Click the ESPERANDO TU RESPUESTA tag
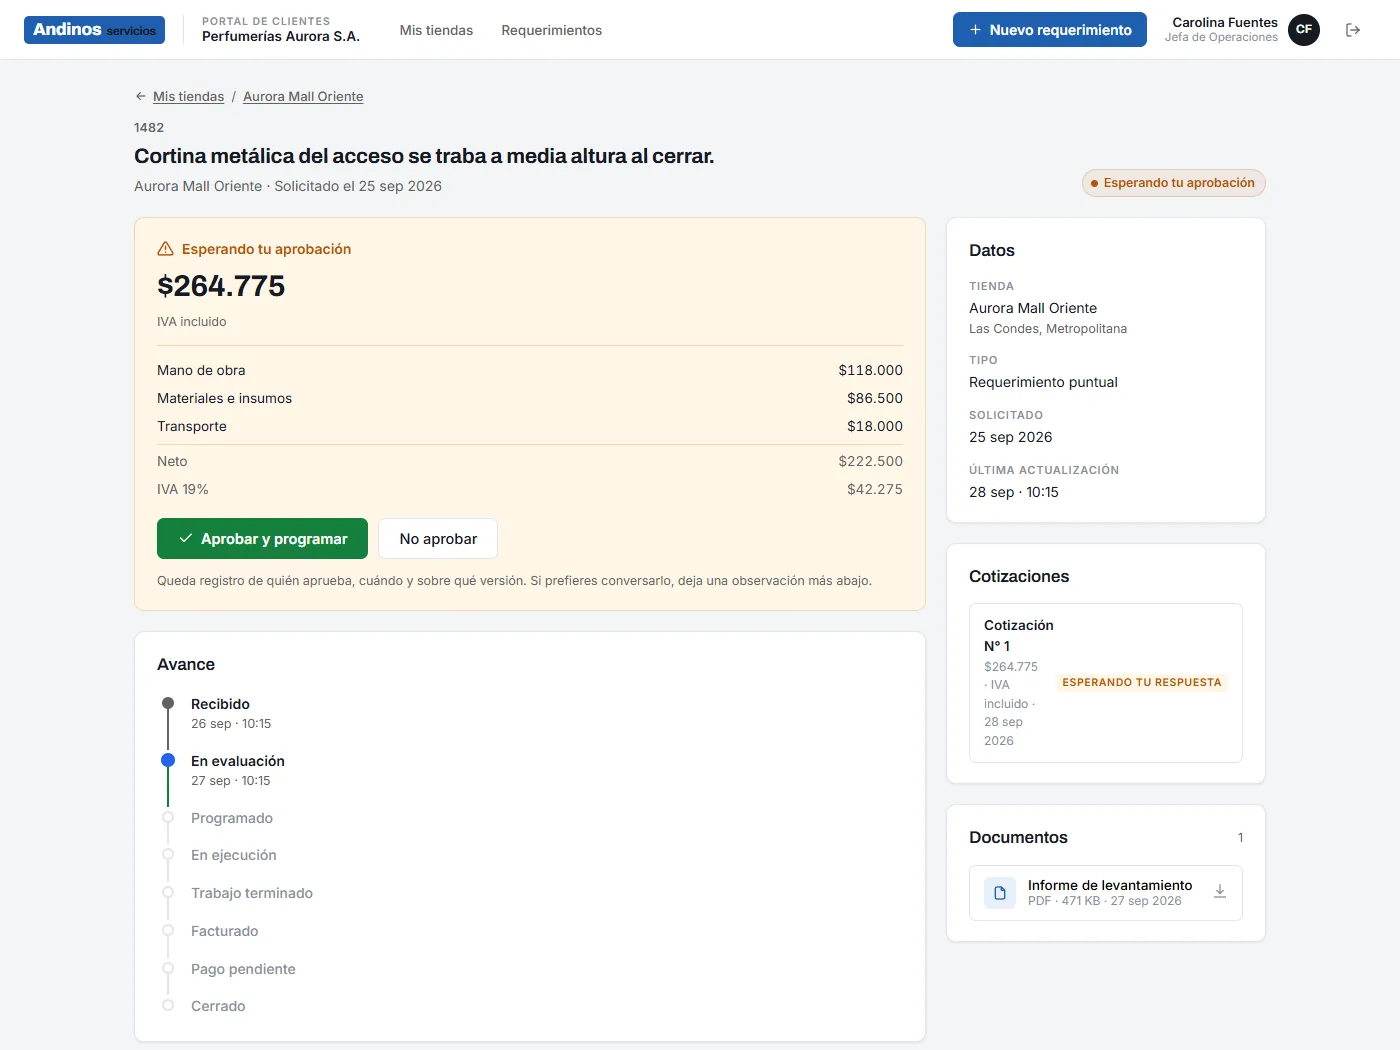Screen dimensions: 1400x1050 (1142, 683)
